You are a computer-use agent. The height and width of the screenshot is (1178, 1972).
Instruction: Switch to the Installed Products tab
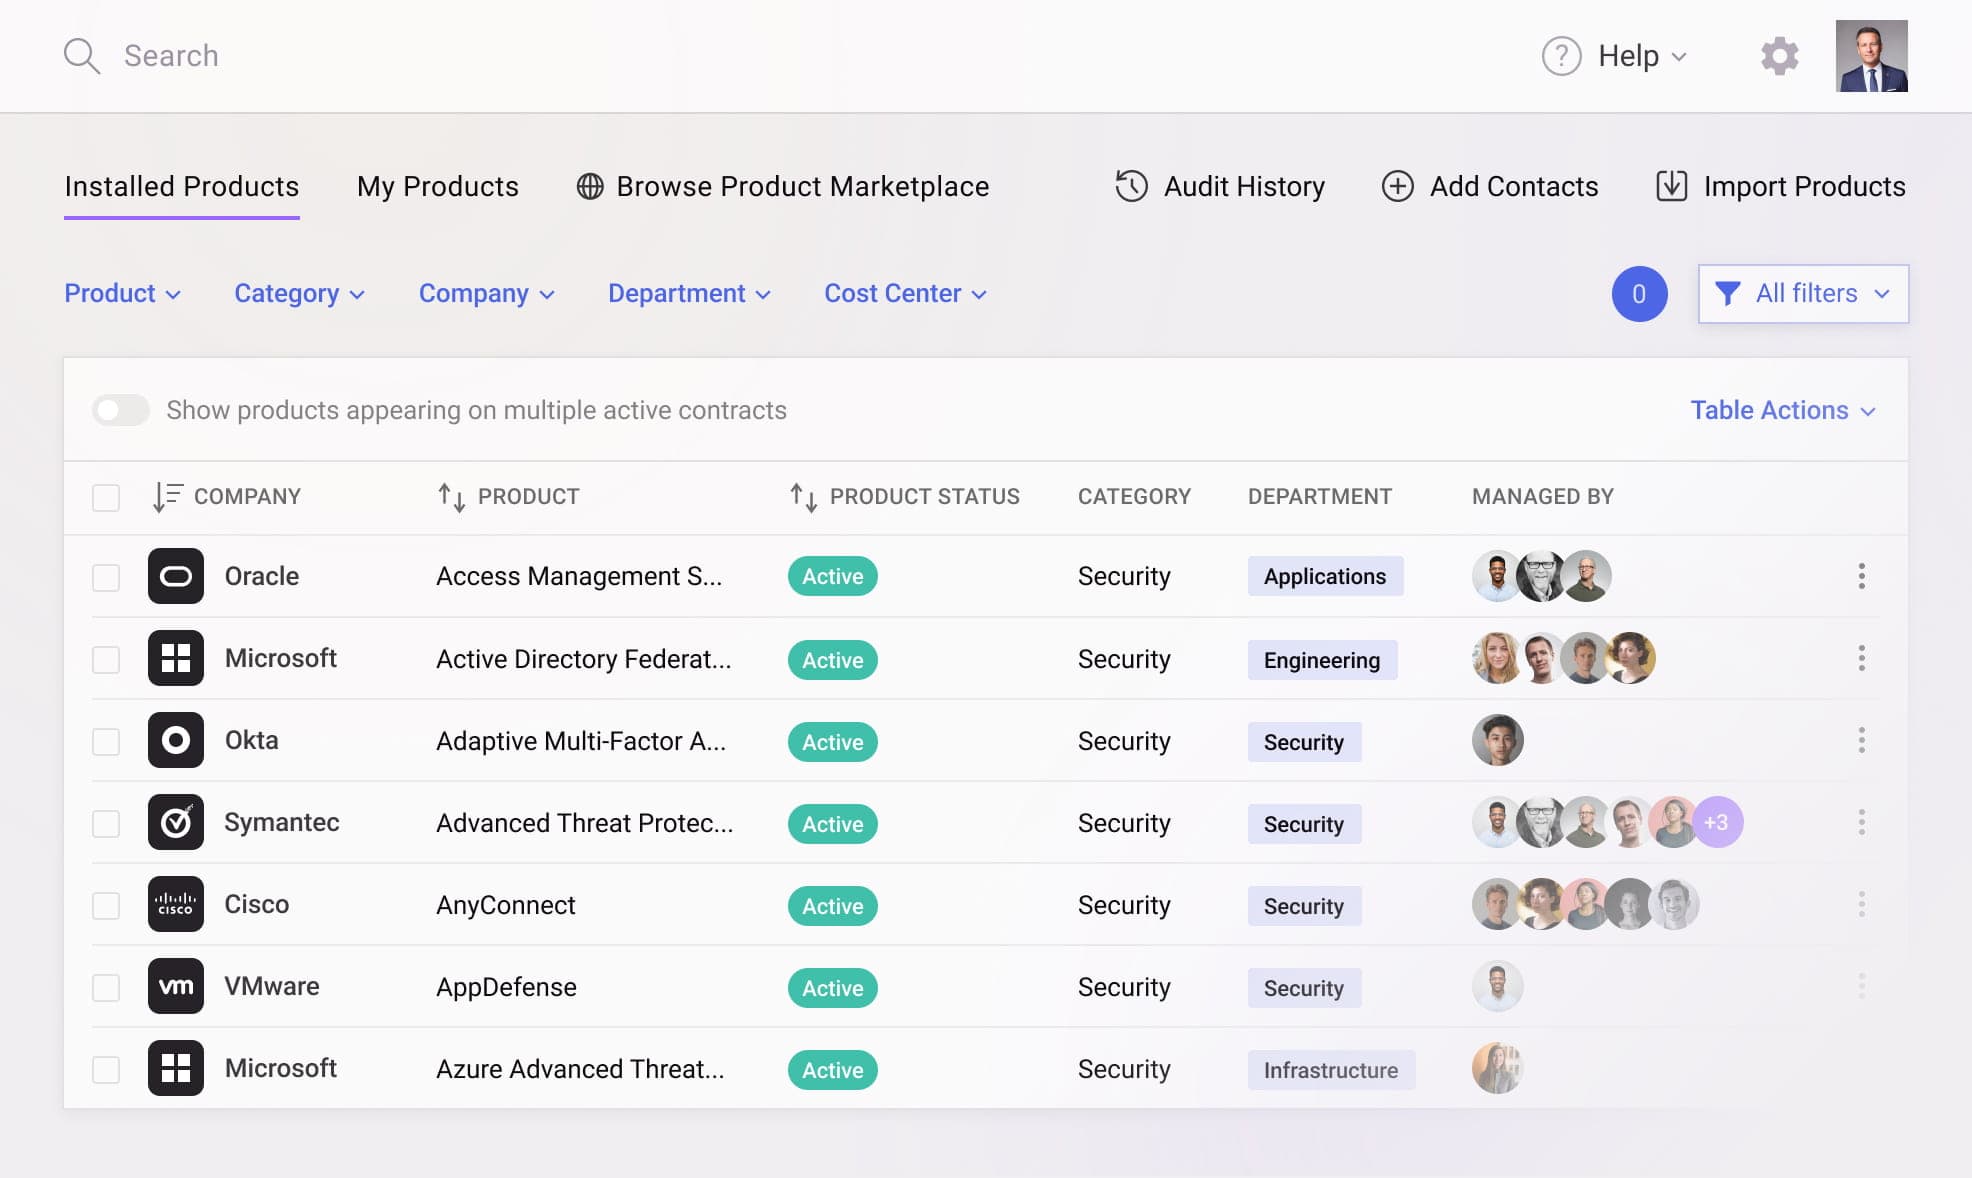click(182, 186)
